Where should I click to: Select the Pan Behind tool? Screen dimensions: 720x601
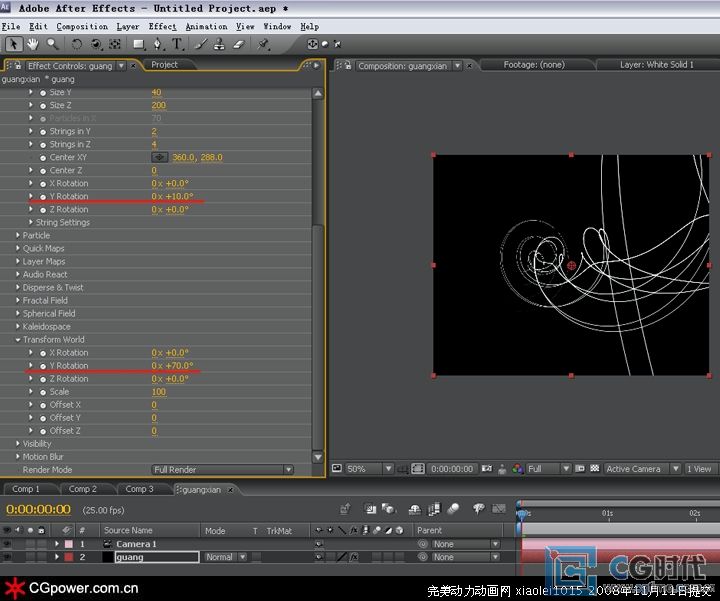click(x=115, y=44)
